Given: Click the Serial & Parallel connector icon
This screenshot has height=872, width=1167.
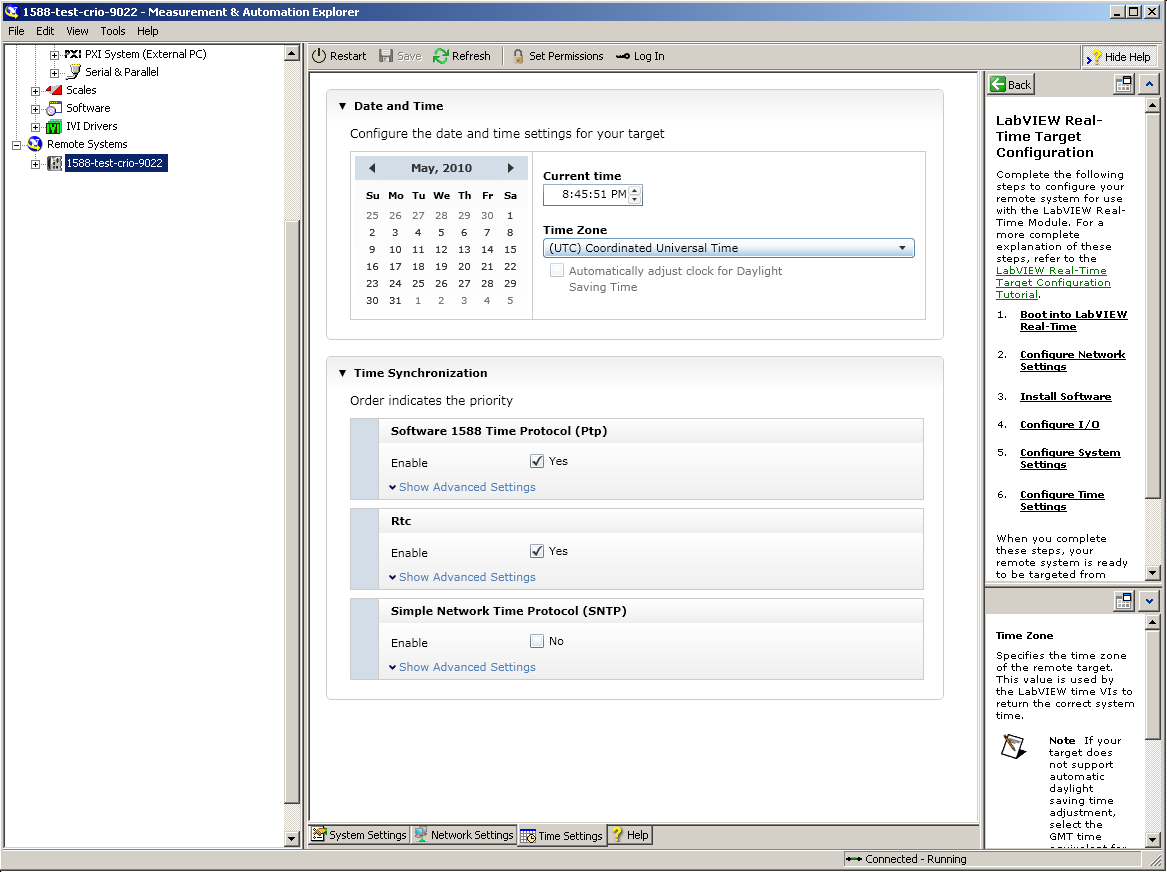Looking at the screenshot, I should pos(74,72).
